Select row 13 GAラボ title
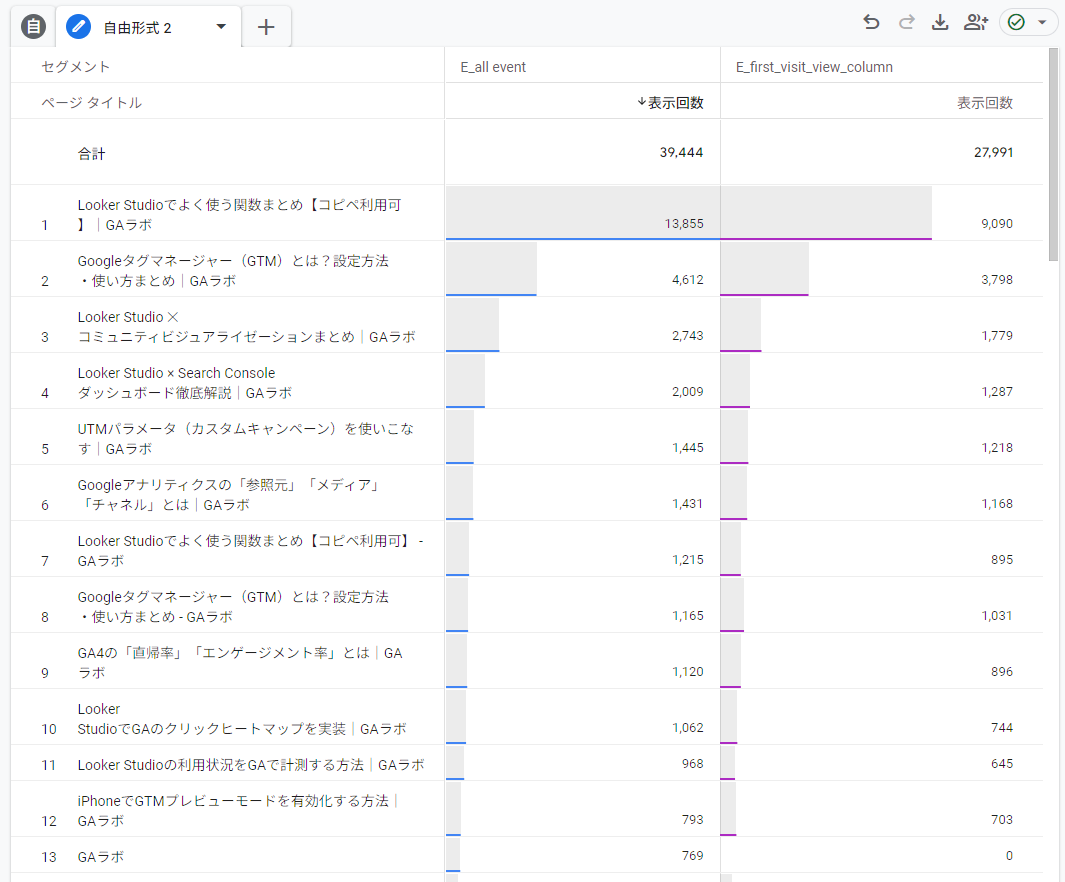The height and width of the screenshot is (882, 1065). pyautogui.click(x=101, y=857)
